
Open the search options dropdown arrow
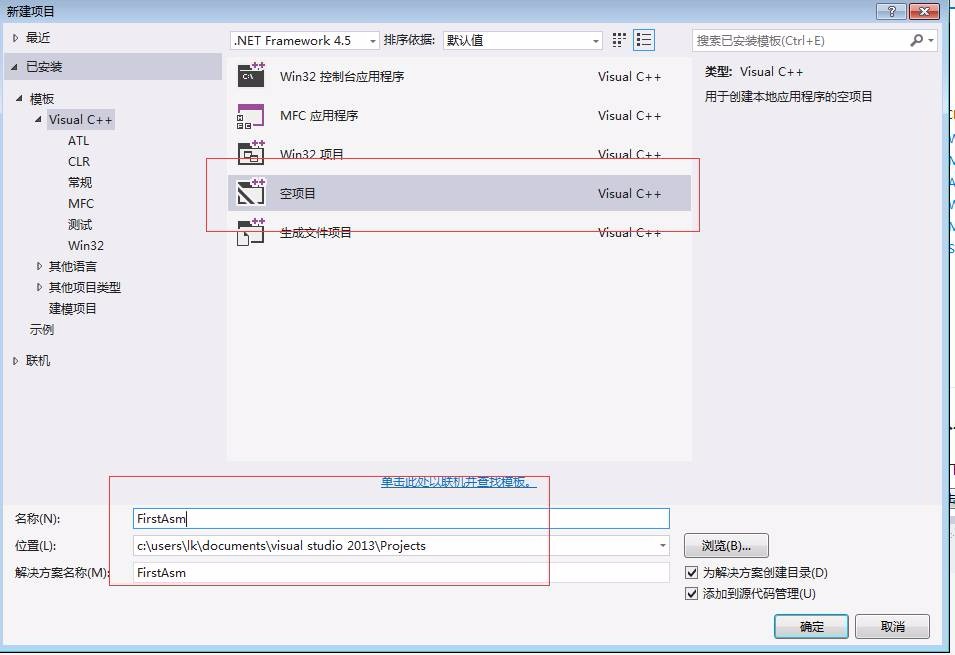click(931, 40)
